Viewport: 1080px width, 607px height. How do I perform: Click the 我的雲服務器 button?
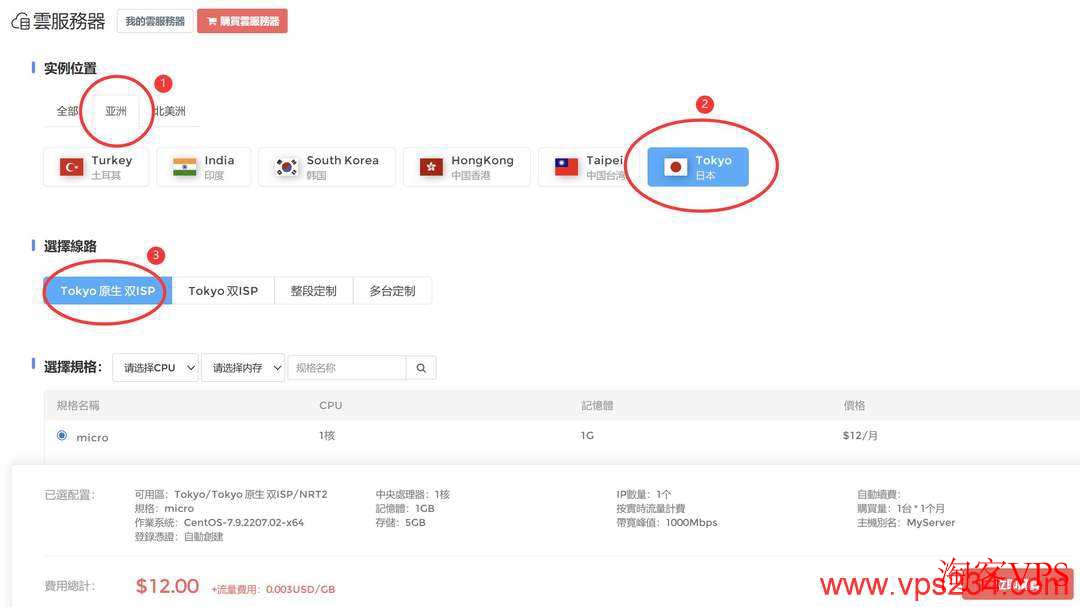pos(154,19)
